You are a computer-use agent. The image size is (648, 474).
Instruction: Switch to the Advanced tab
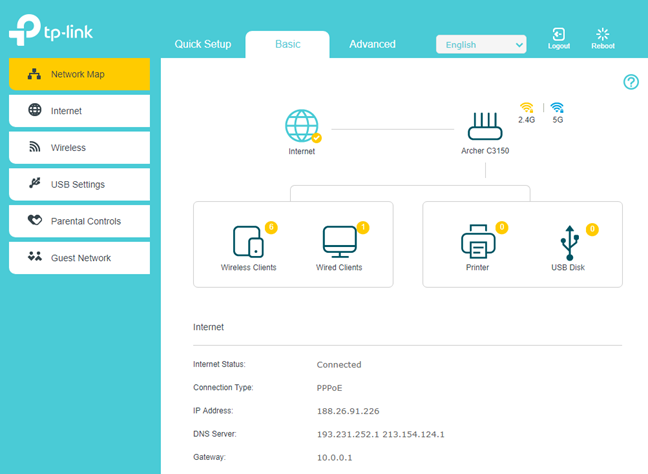[372, 44]
